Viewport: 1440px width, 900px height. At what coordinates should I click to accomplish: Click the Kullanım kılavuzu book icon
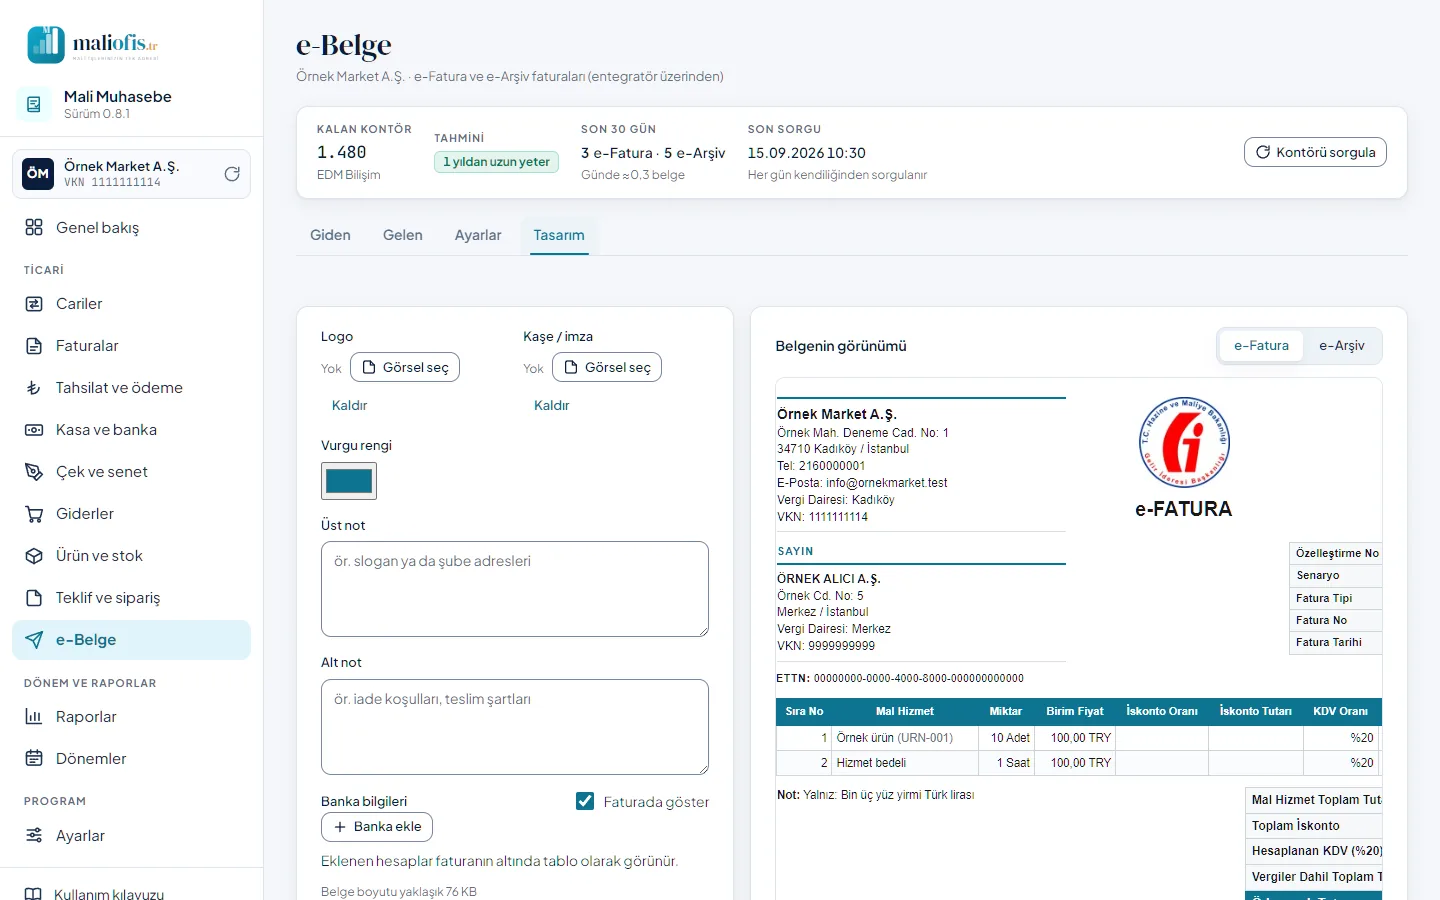coord(33,894)
